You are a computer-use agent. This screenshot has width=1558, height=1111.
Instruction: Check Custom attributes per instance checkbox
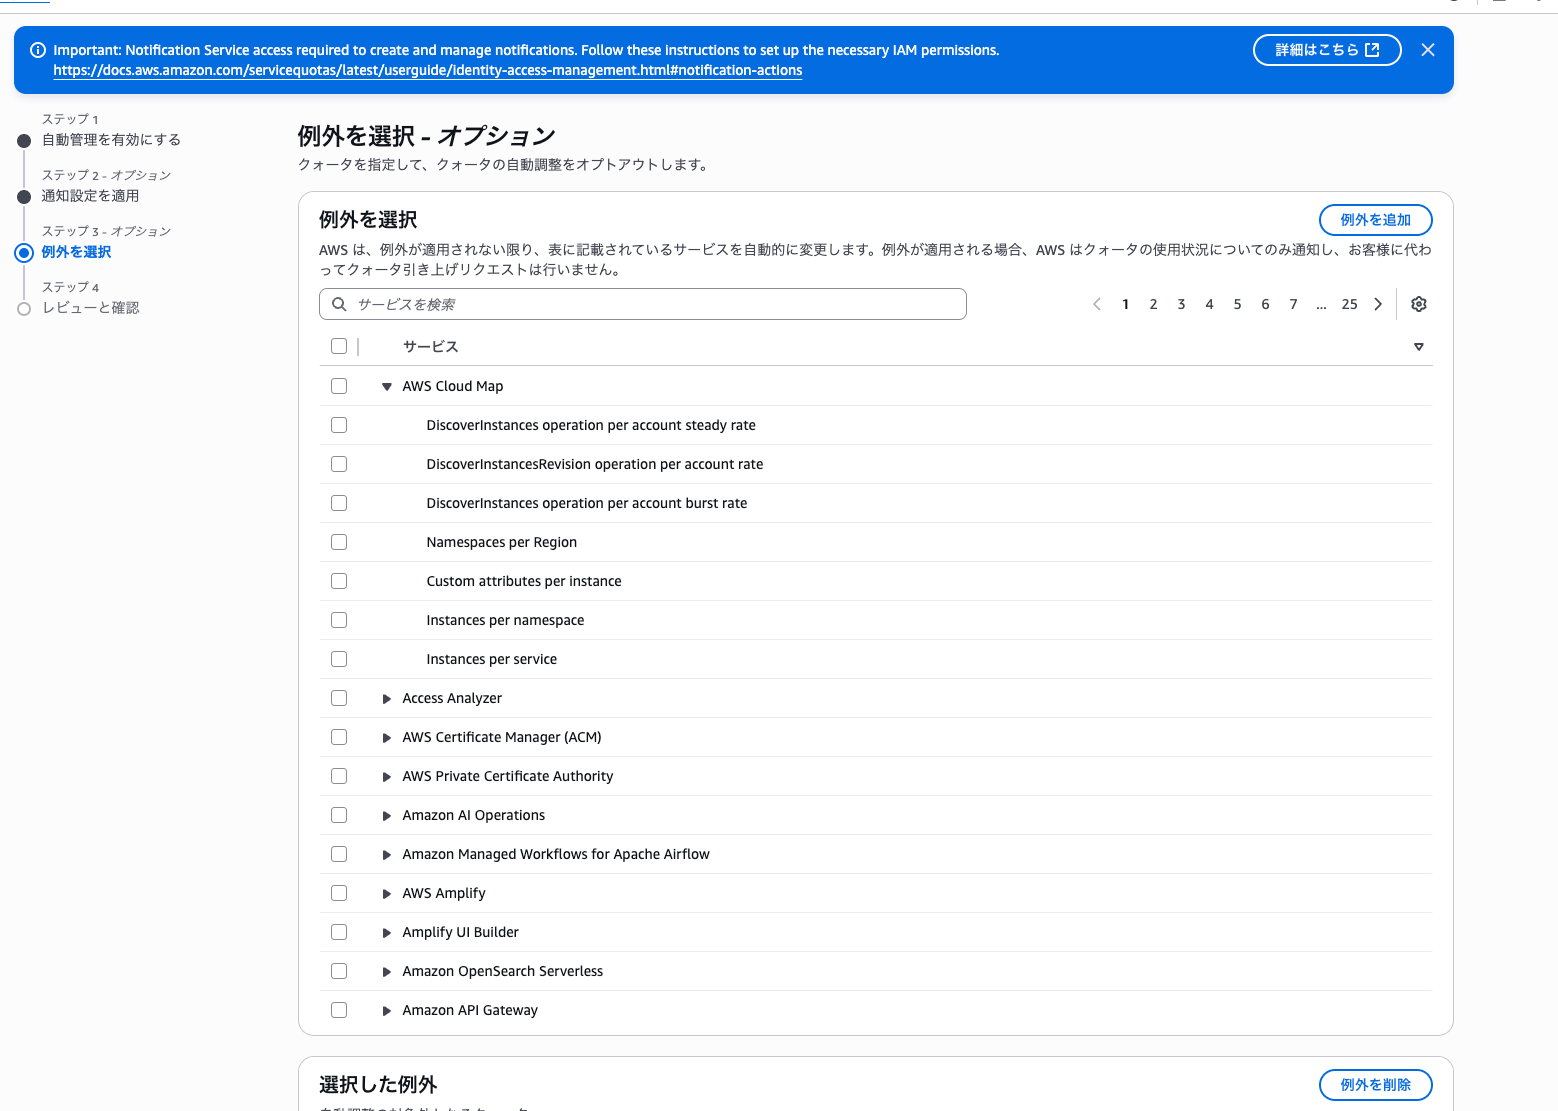[339, 581]
